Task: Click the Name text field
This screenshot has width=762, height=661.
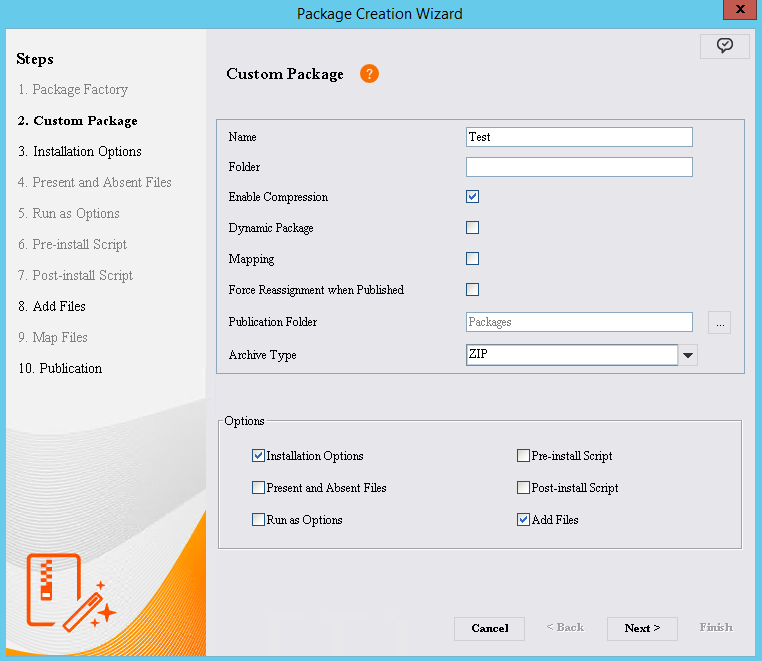Action: tap(579, 137)
